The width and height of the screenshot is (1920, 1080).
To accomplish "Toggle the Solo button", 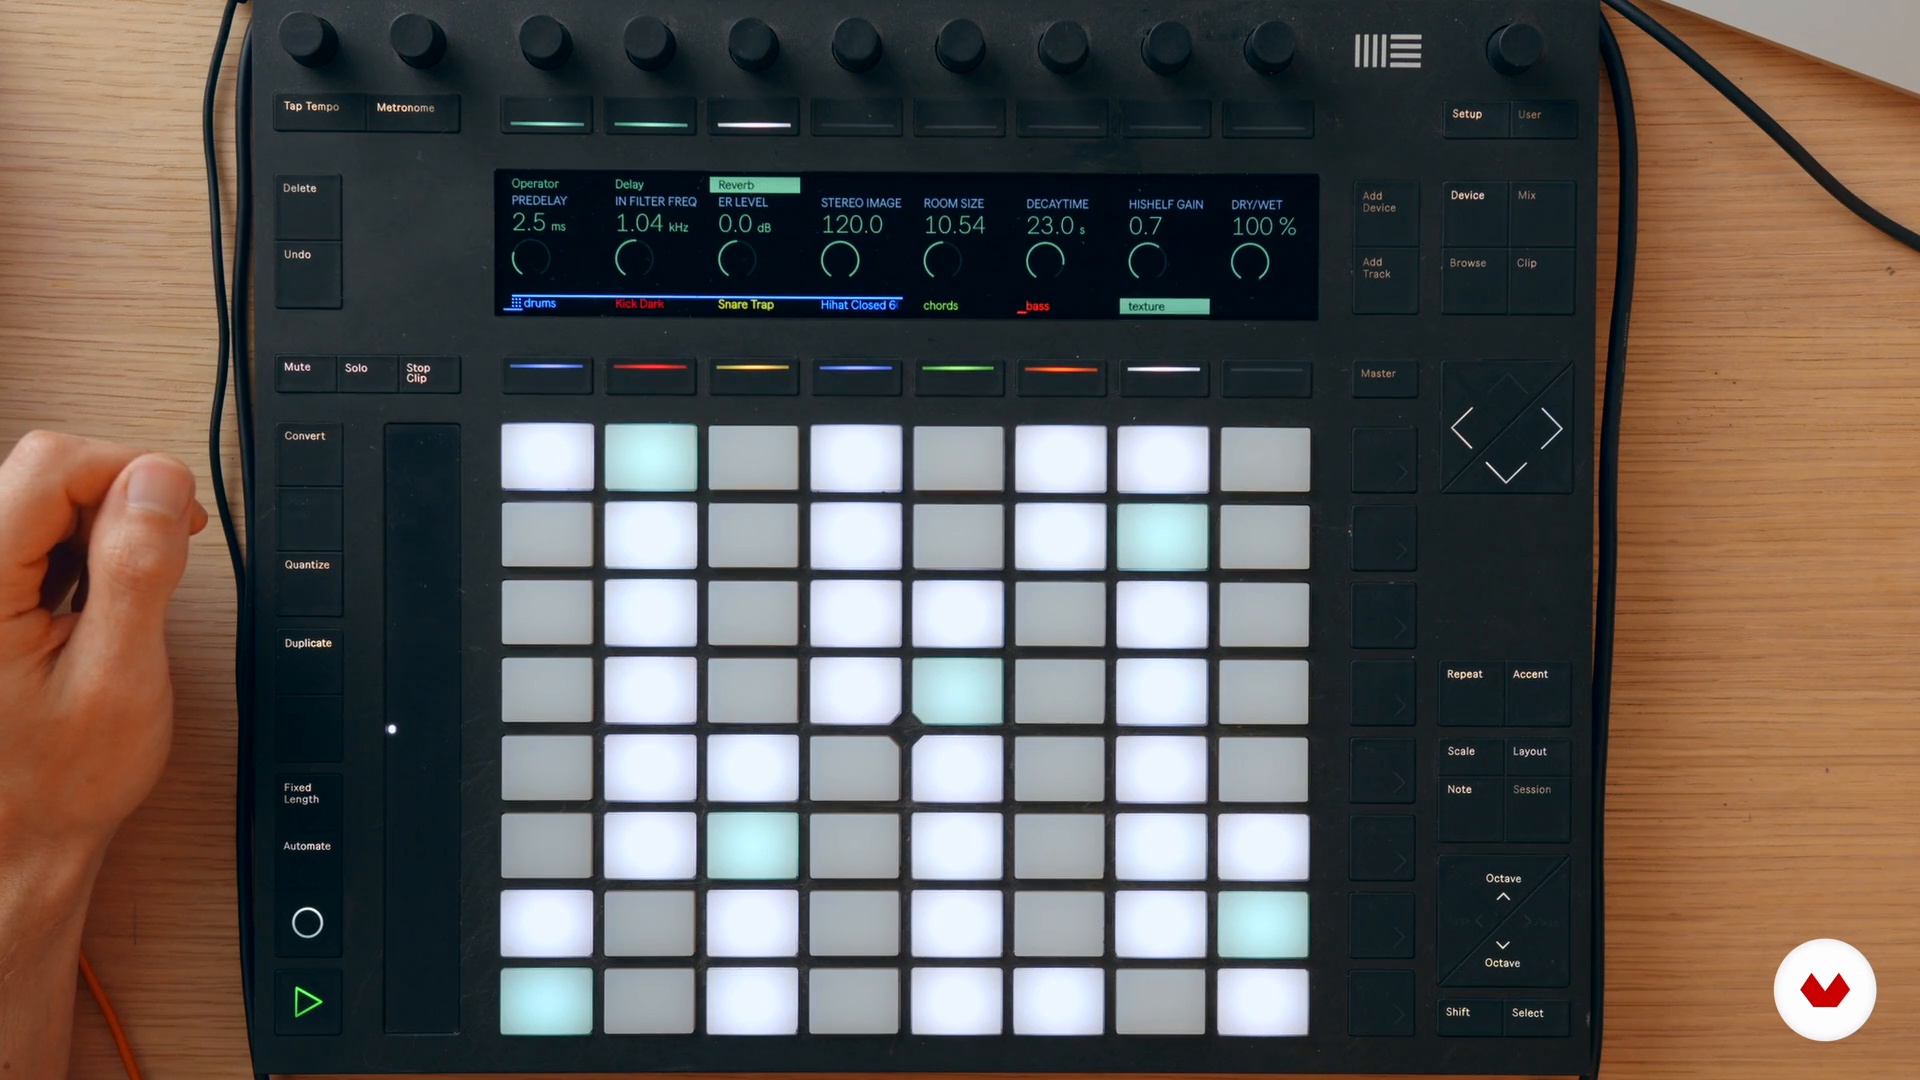I will 366,373.
